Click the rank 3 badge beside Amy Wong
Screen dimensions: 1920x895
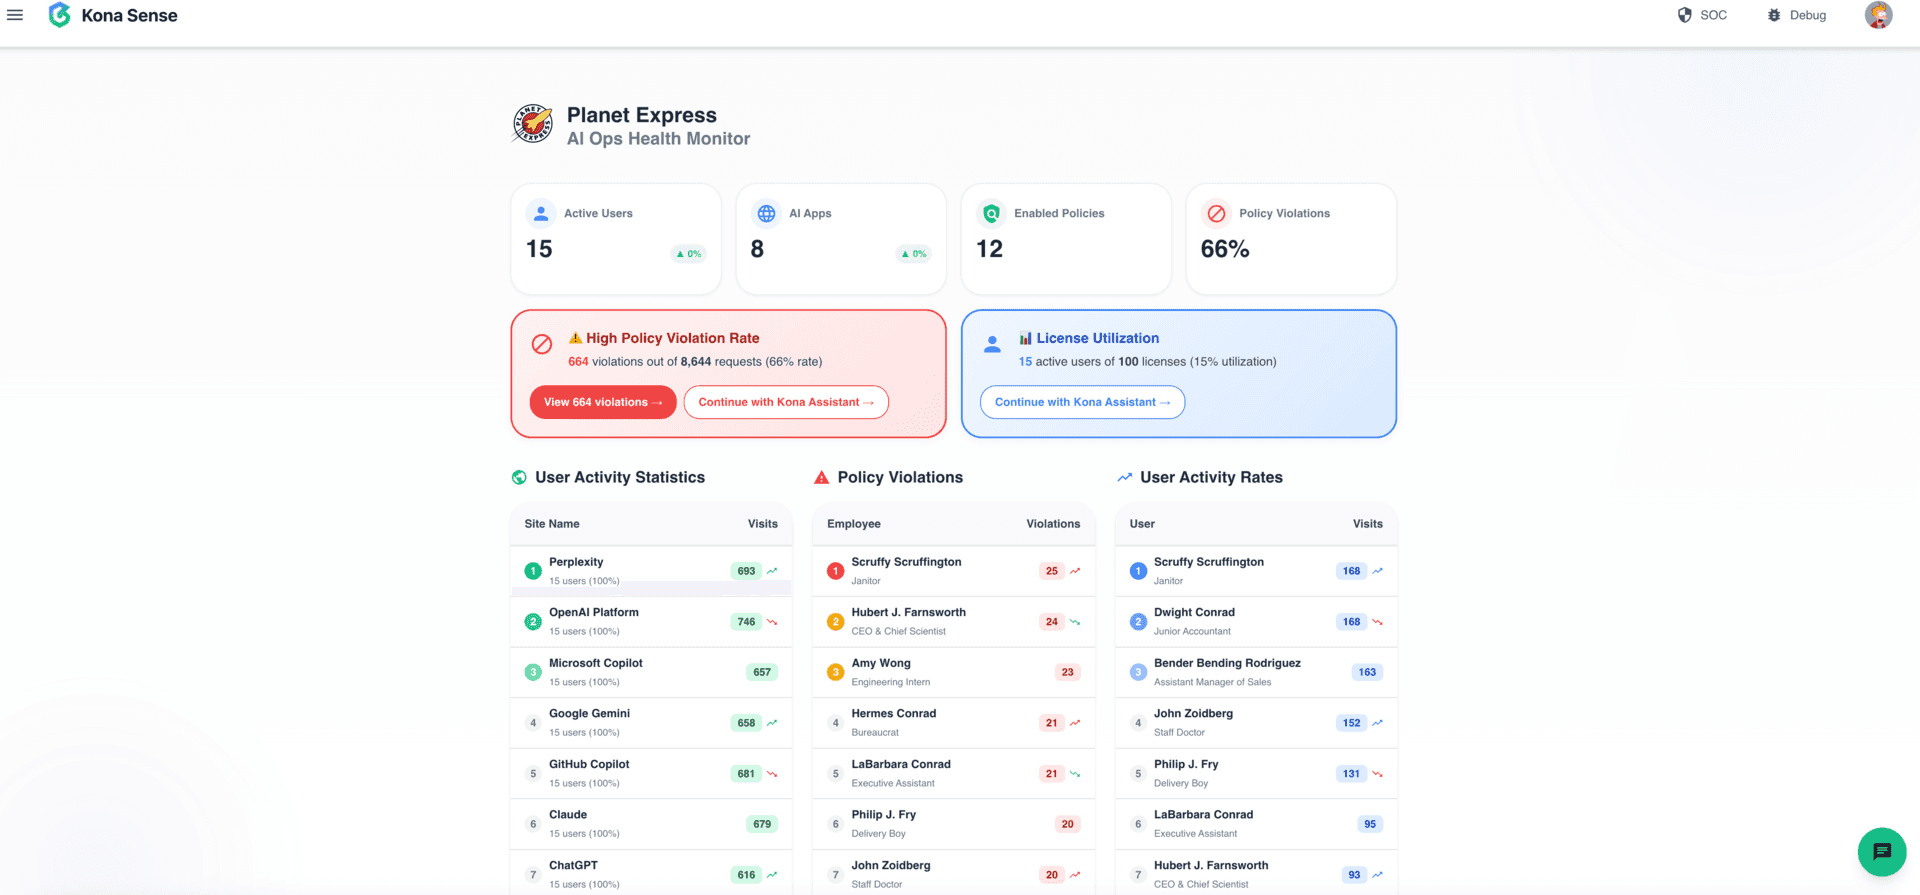pyautogui.click(x=836, y=672)
